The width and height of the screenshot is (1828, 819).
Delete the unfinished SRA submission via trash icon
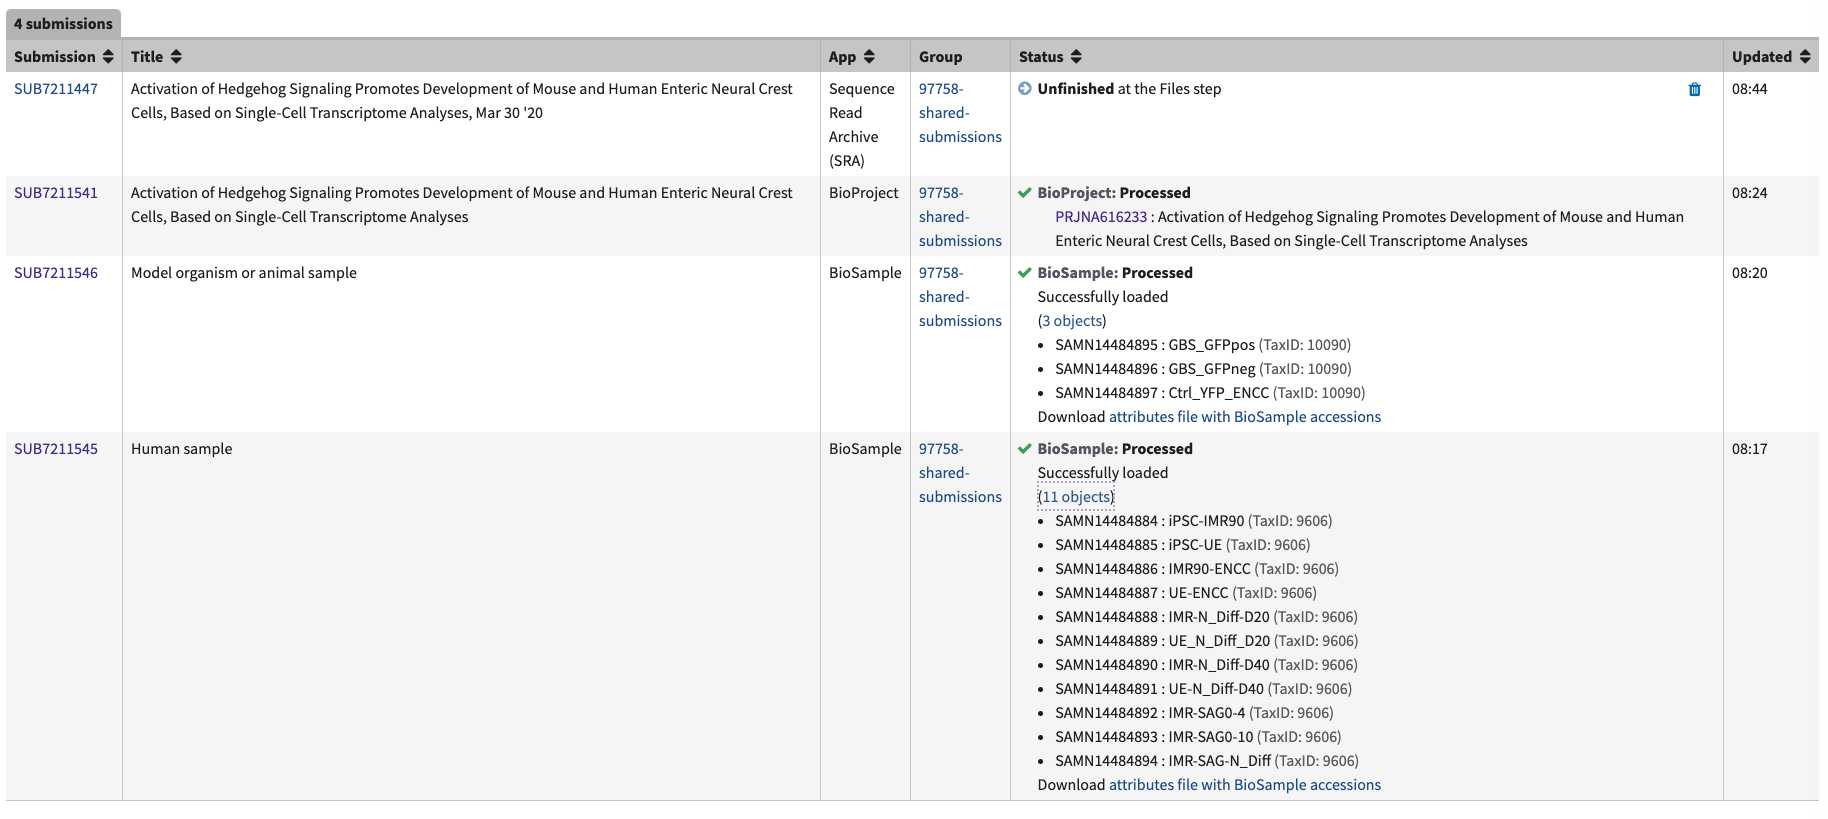tap(1694, 89)
